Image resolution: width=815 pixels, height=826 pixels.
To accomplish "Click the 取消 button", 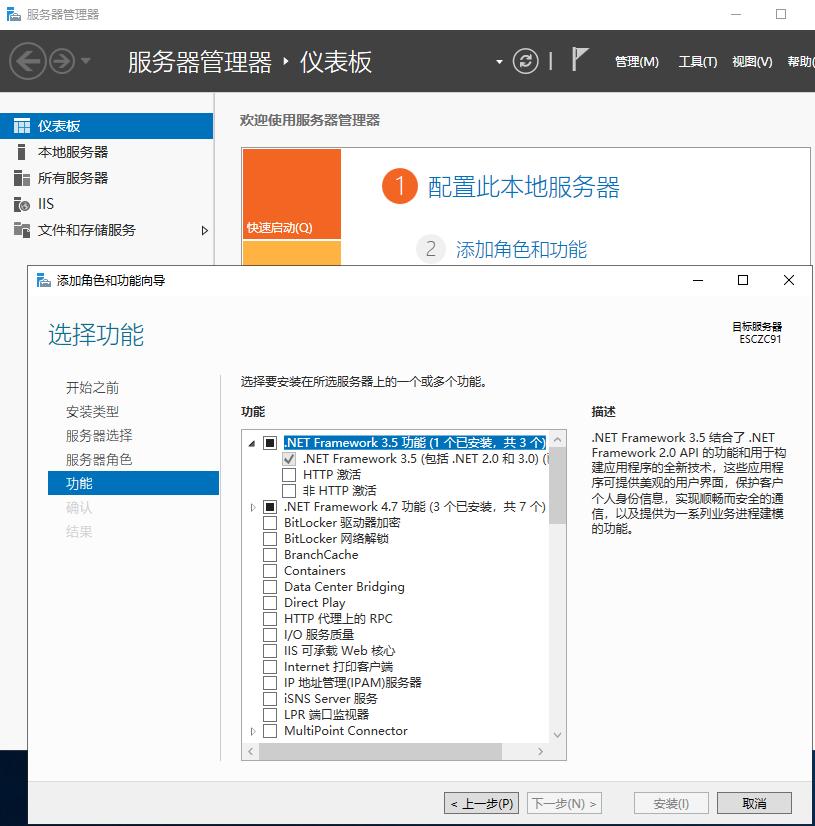I will [x=754, y=802].
